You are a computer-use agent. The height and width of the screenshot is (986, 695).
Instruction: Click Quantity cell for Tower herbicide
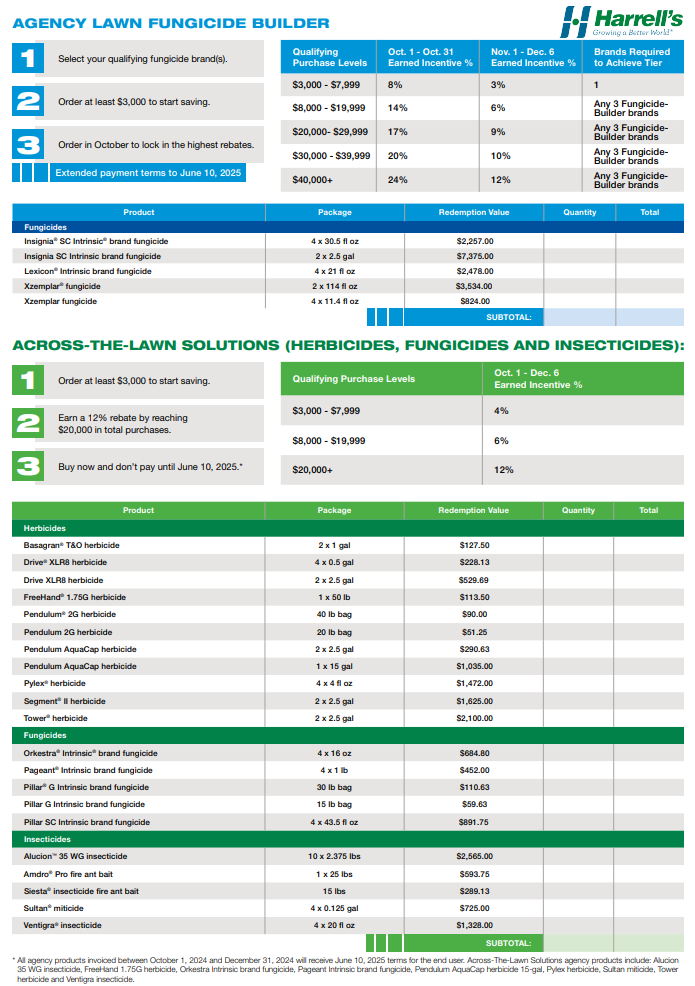coord(578,718)
